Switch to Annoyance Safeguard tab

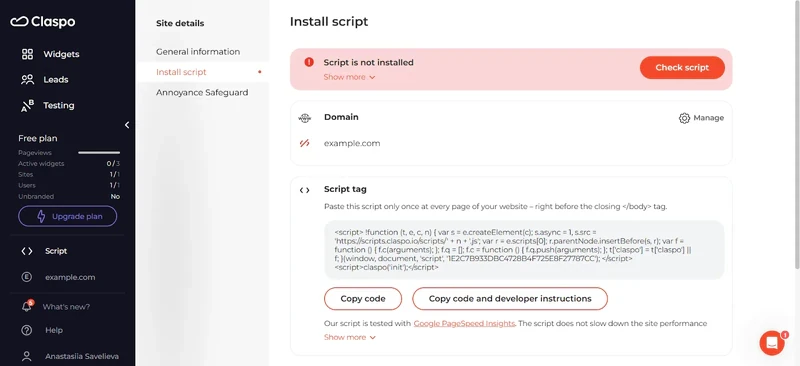click(x=202, y=92)
